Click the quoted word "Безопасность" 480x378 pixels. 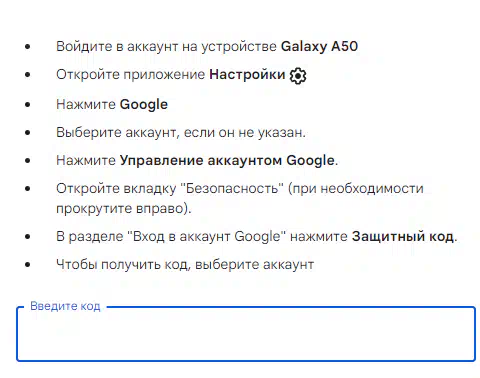[232, 189]
